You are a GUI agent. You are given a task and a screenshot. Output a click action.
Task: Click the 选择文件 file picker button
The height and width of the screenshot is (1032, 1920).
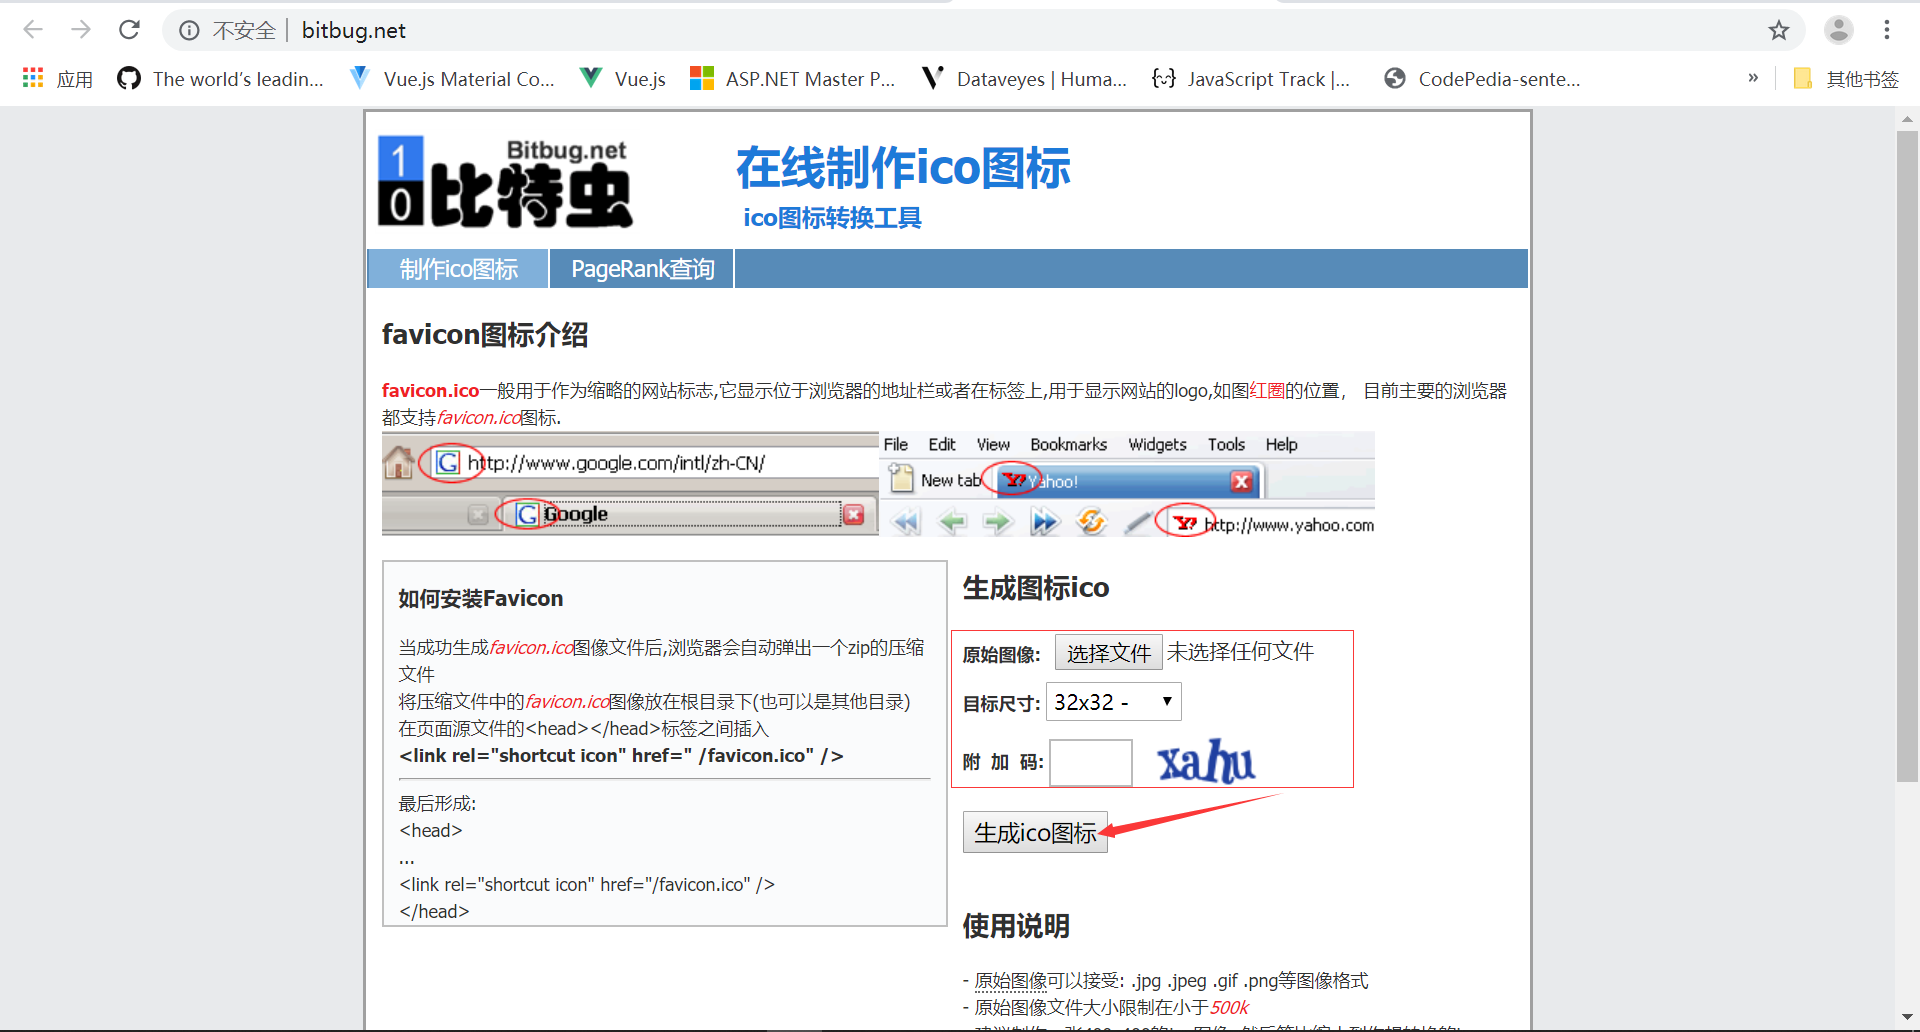point(1108,651)
